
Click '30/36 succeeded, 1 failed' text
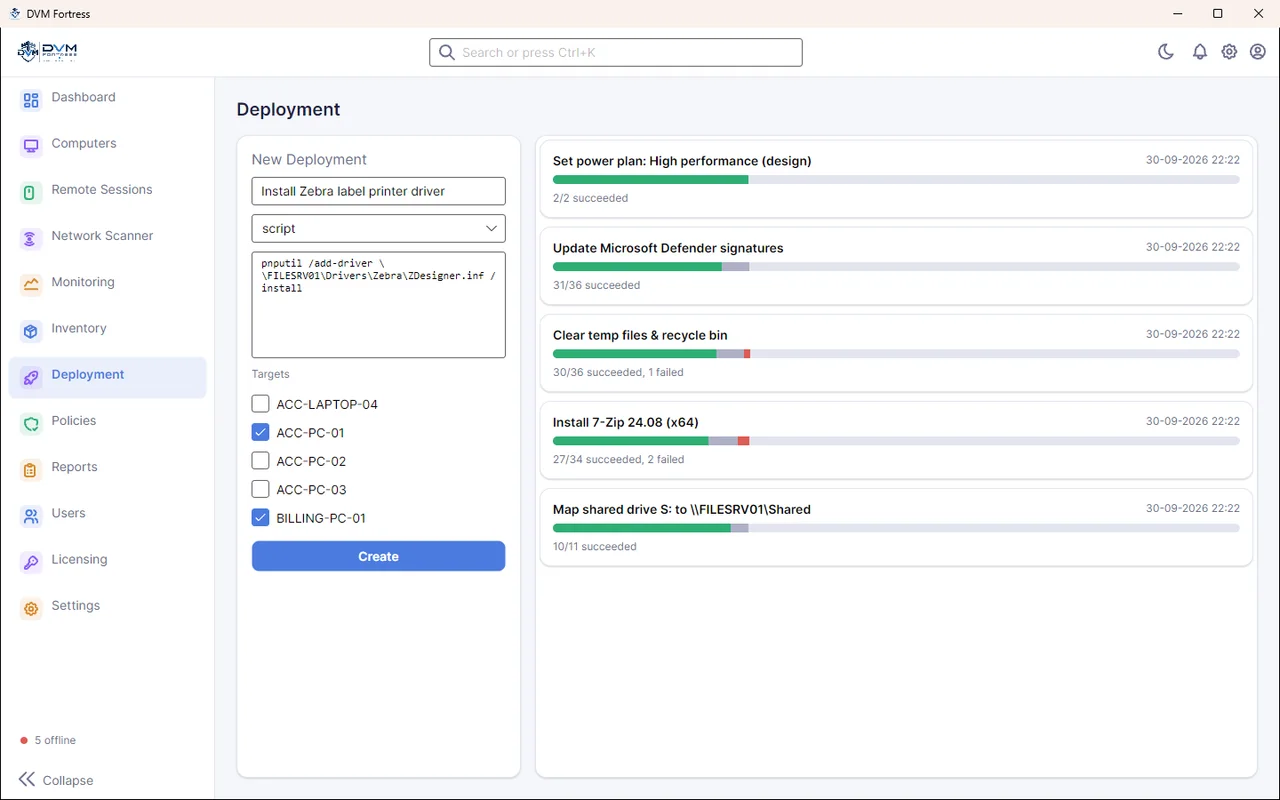(x=618, y=372)
